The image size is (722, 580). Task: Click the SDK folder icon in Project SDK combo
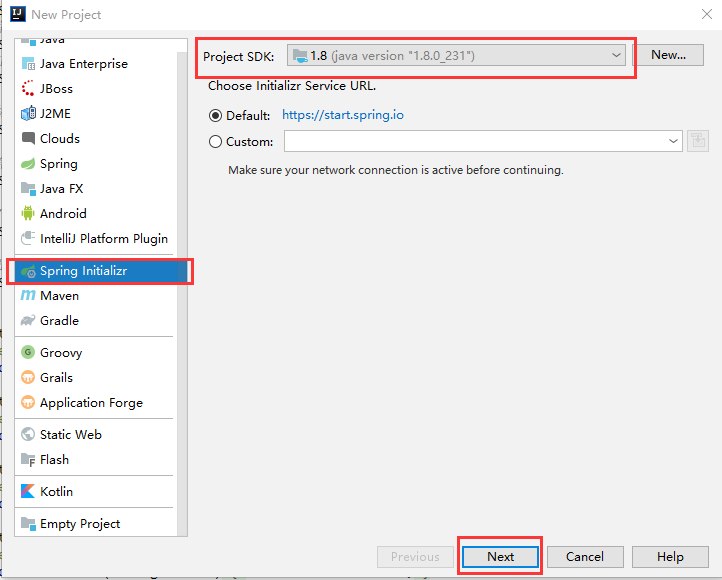300,56
